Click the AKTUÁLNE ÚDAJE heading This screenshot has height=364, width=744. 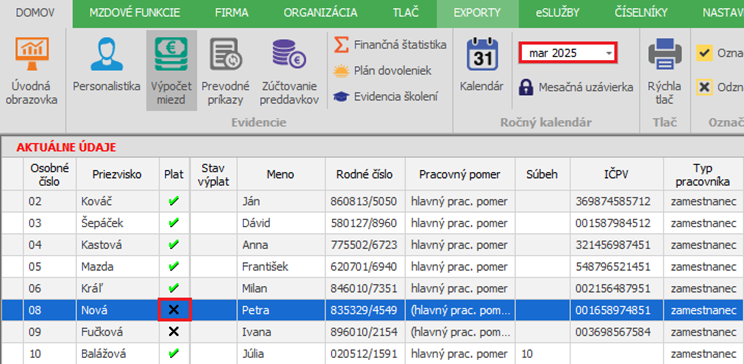[x=66, y=148]
